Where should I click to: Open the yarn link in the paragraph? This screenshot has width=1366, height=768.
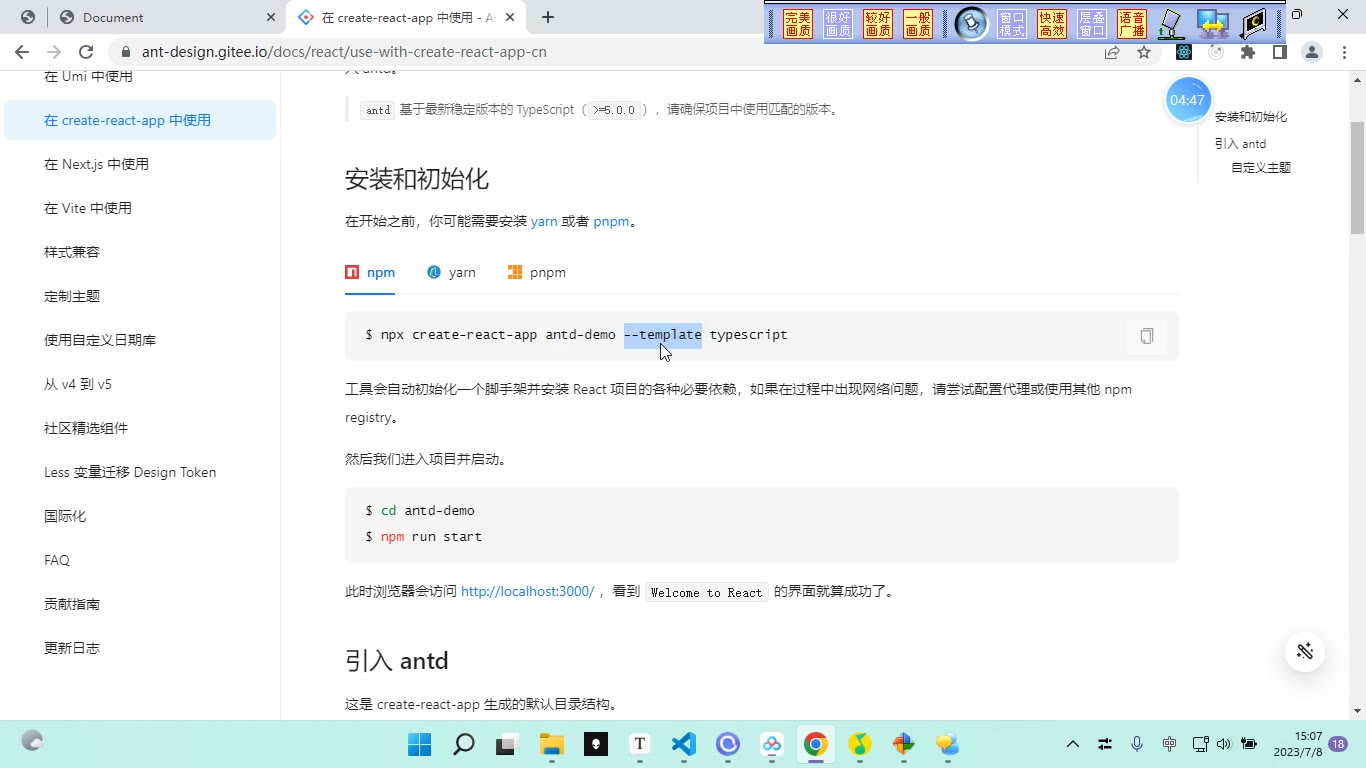tap(544, 221)
